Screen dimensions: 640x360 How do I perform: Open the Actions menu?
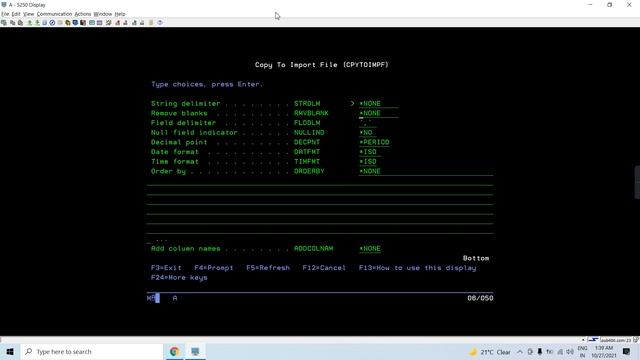83,14
